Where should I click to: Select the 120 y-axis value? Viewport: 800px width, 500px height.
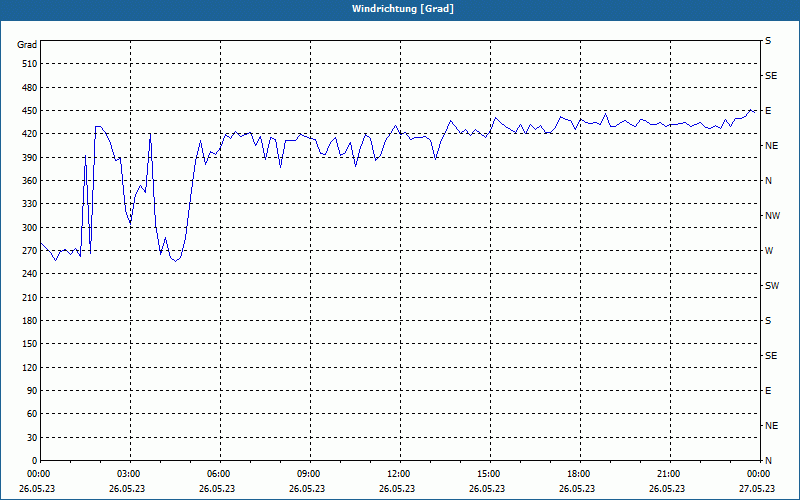30,368
